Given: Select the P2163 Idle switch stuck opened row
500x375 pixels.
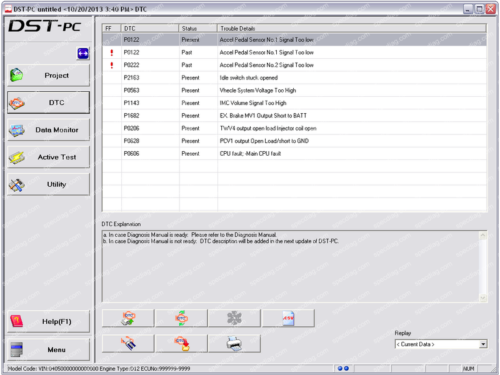Looking at the screenshot, I should click(x=294, y=78).
